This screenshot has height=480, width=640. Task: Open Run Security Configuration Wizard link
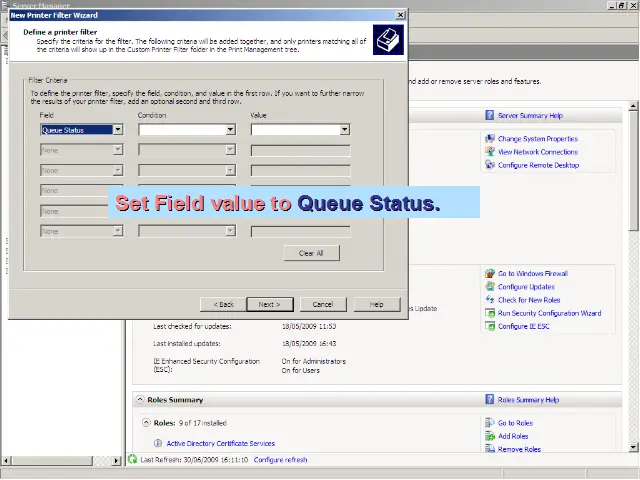pos(549,313)
